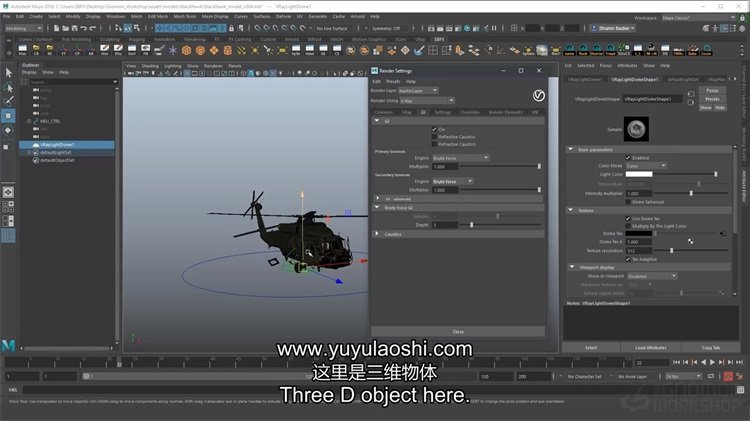Collapse the Brute force GI section
Image resolution: width=750 pixels, height=421 pixels.
coord(377,208)
